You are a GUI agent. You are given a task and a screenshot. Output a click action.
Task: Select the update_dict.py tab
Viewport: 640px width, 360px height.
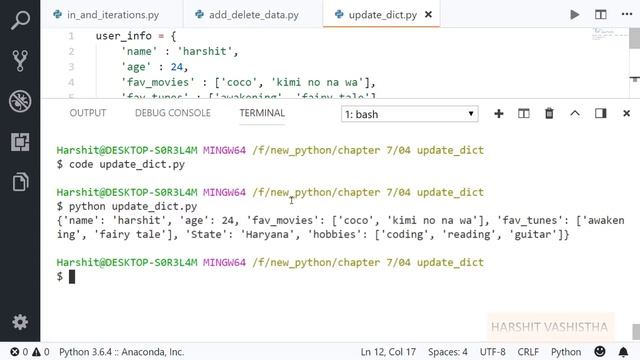(382, 15)
